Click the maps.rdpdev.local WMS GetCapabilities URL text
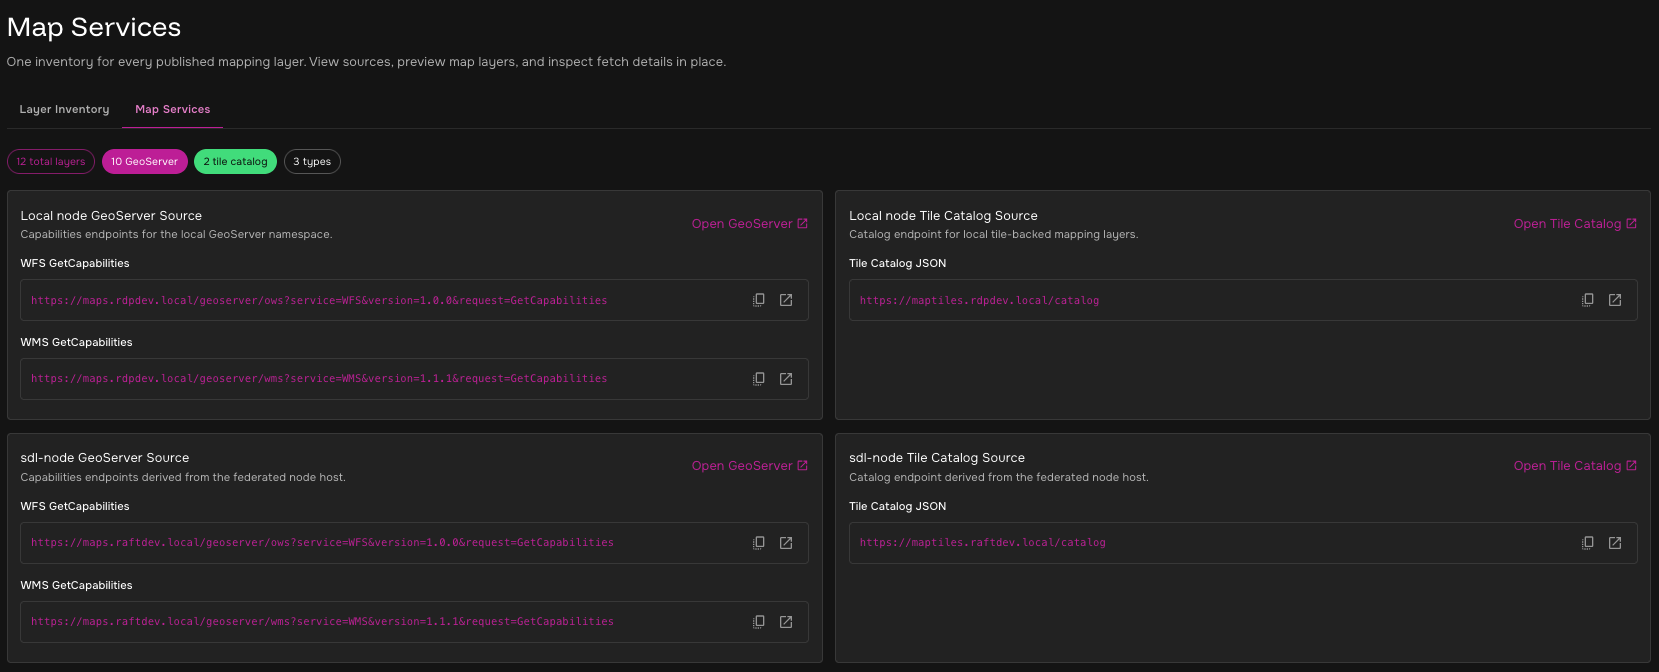The height and width of the screenshot is (672, 1659). (x=319, y=379)
